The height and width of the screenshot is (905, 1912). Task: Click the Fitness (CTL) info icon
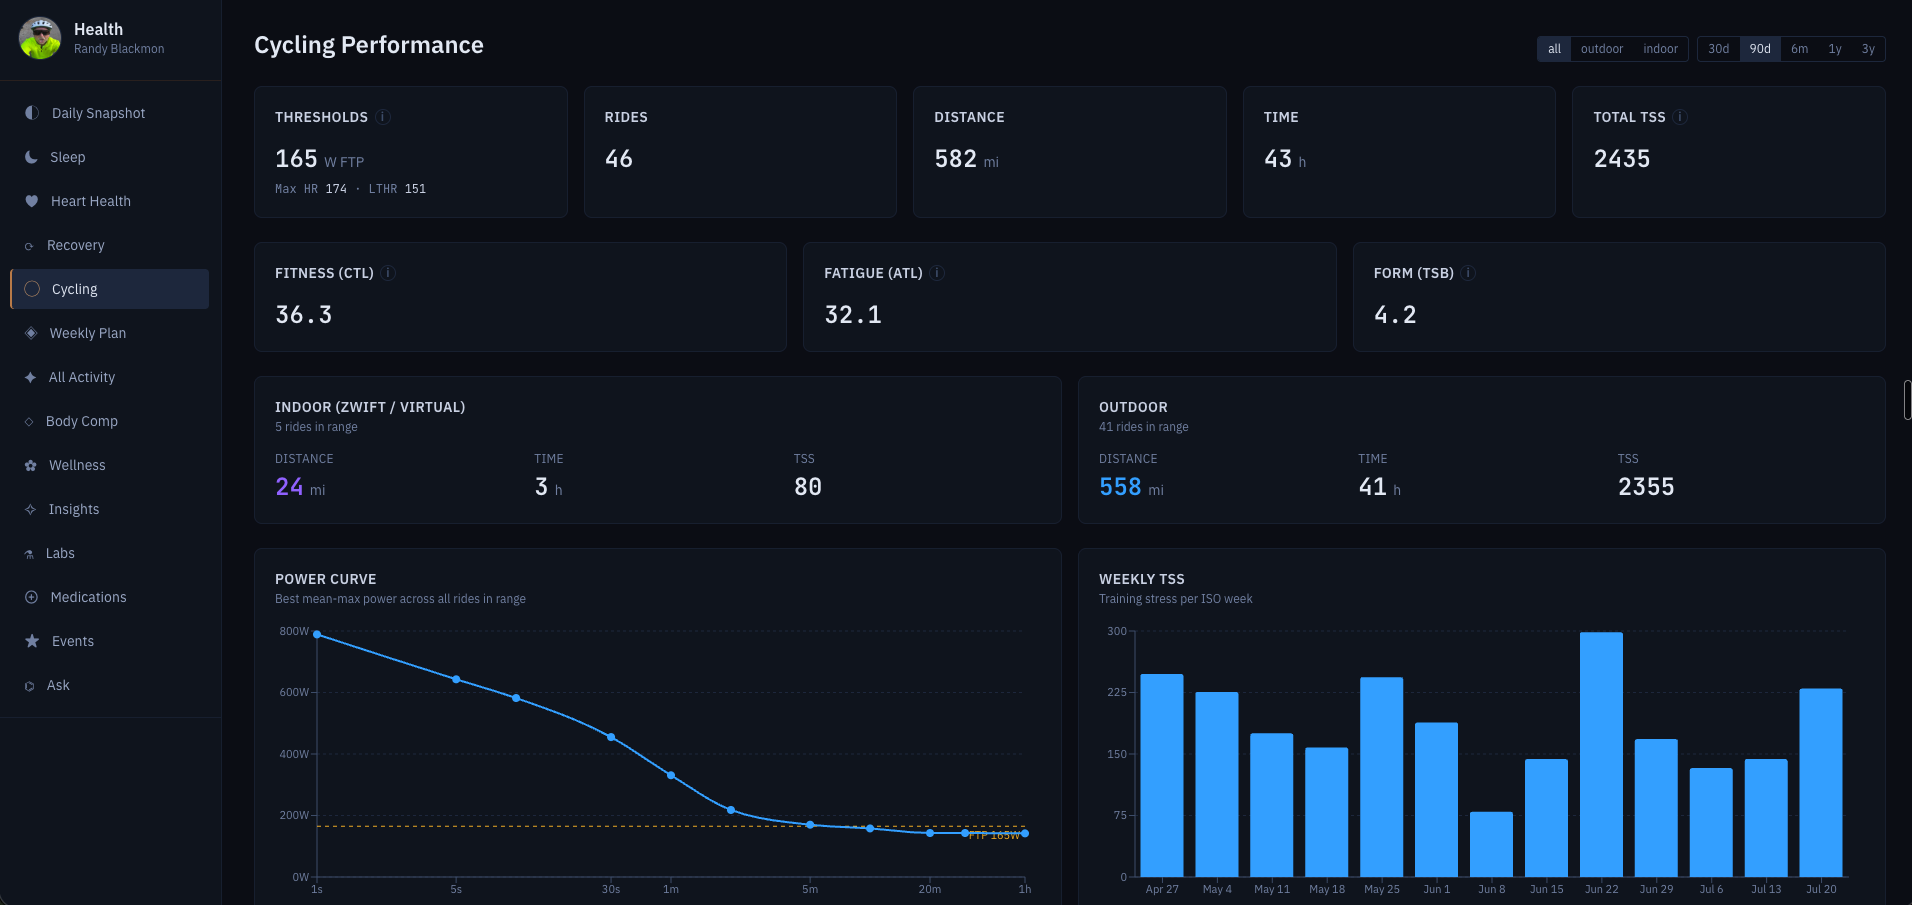389,273
